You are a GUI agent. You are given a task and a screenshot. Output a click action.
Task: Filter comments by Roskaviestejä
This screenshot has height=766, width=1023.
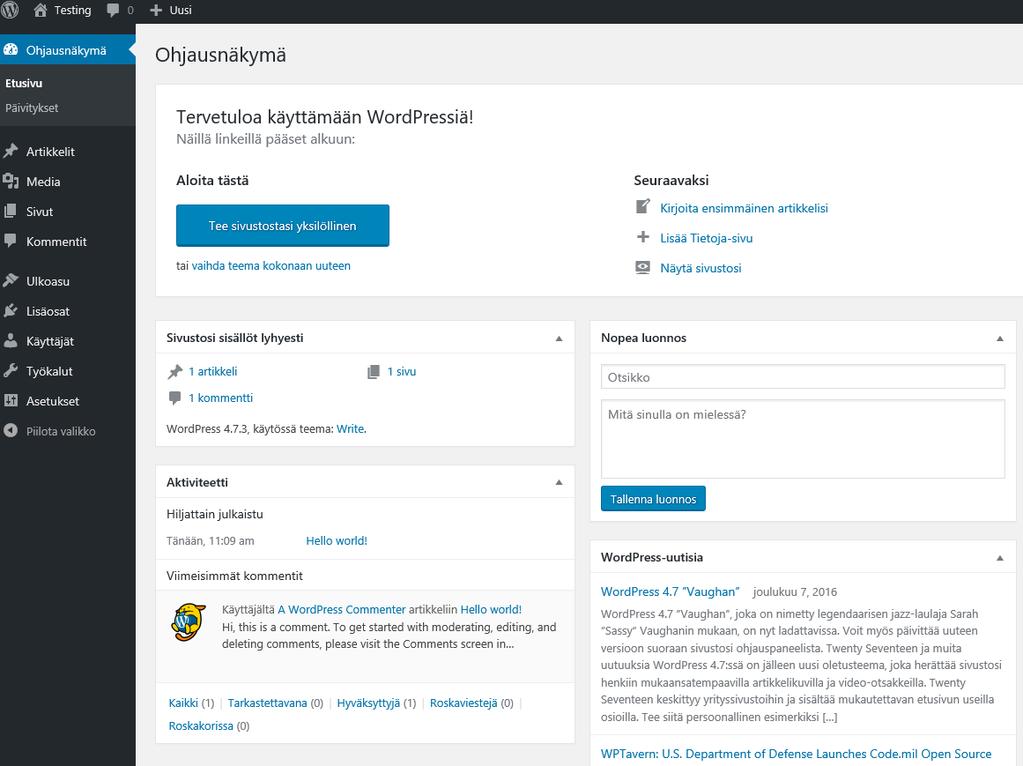463,703
